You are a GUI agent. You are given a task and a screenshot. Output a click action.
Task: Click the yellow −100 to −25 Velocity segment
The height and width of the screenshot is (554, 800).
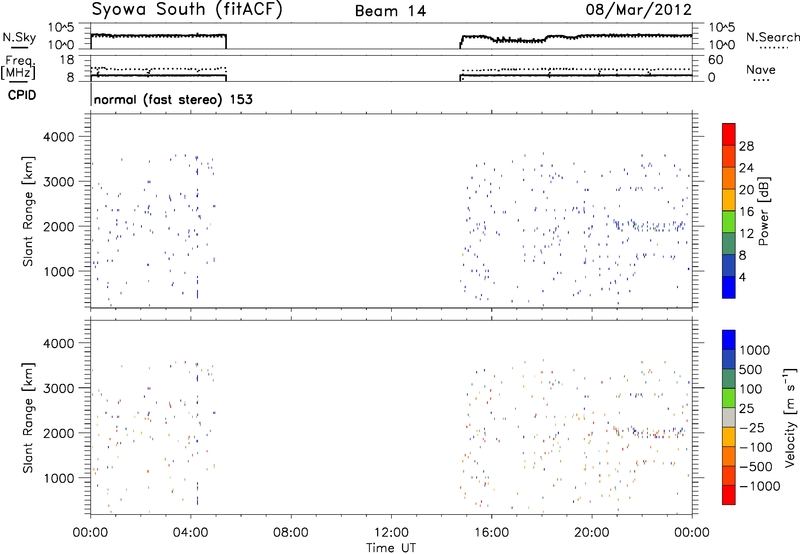click(x=729, y=437)
